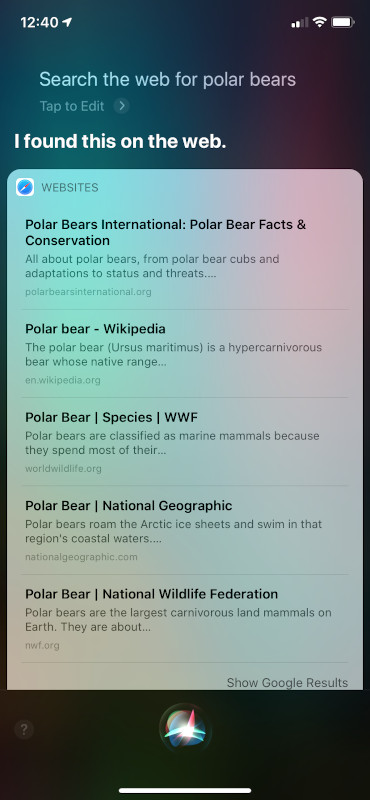Tap the Safari compass icon
370x800 pixels.
click(x=25, y=188)
